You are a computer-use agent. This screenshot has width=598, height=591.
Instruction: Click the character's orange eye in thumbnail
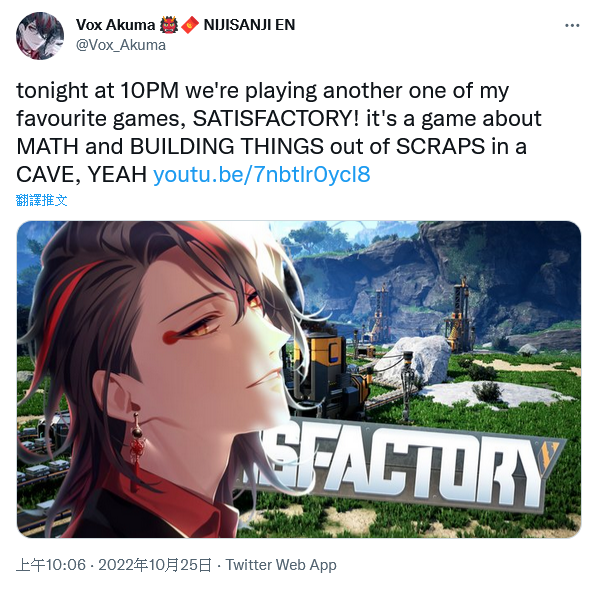coord(199,329)
